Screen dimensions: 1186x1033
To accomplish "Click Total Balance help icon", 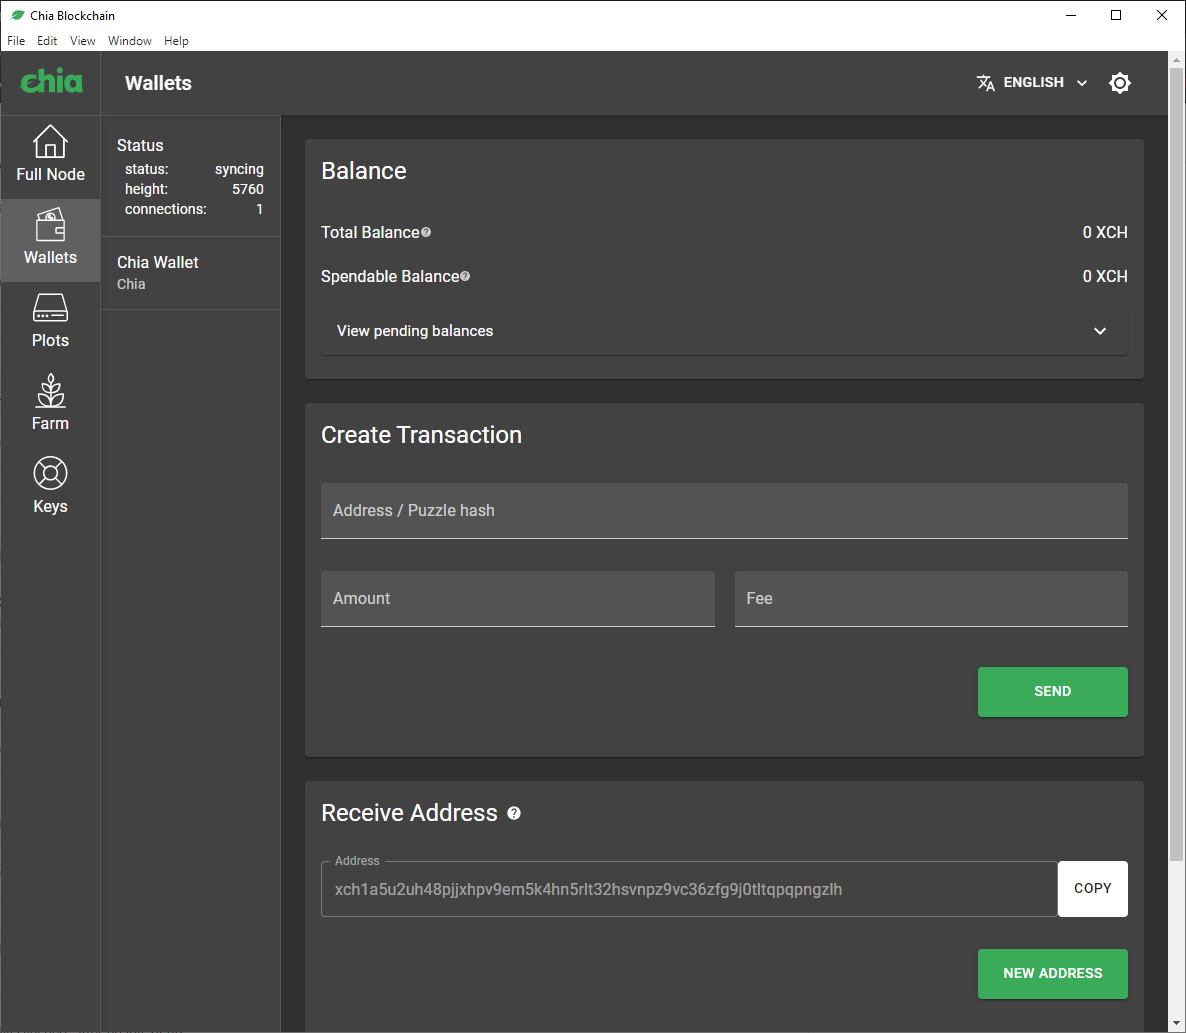I will pyautogui.click(x=426, y=232).
